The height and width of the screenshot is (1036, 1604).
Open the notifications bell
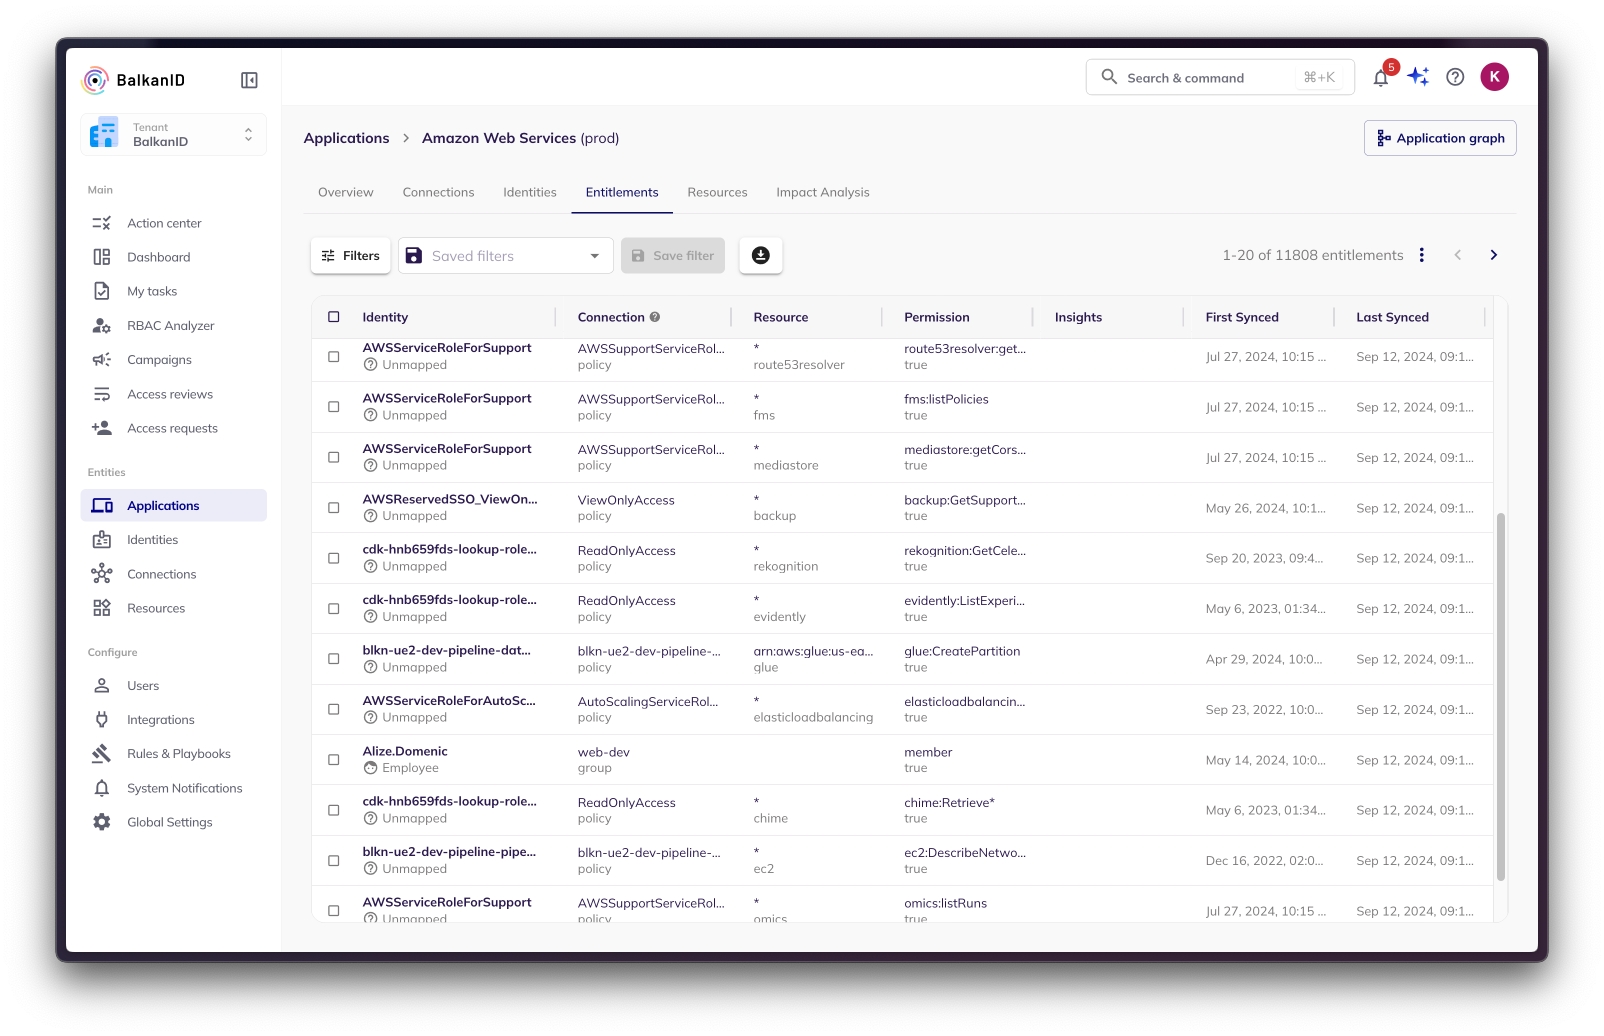pos(1381,77)
